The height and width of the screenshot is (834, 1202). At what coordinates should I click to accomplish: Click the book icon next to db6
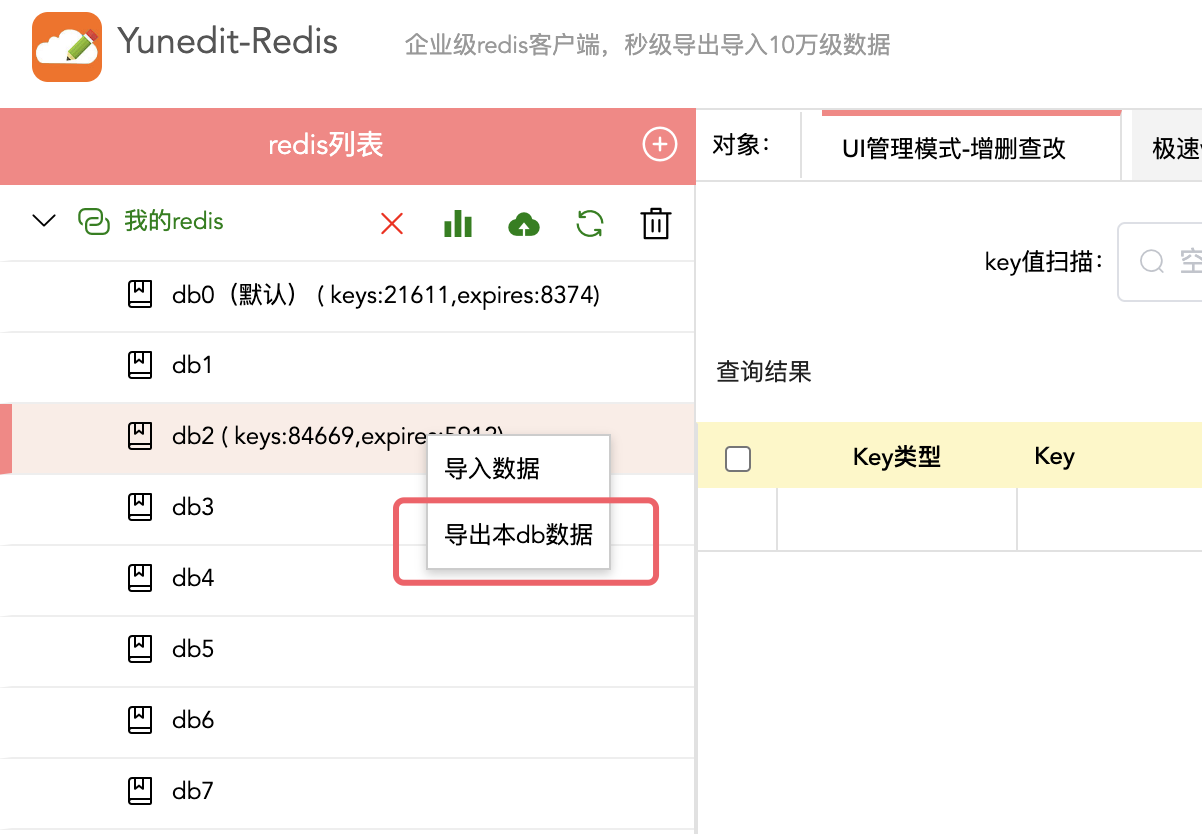(x=140, y=720)
